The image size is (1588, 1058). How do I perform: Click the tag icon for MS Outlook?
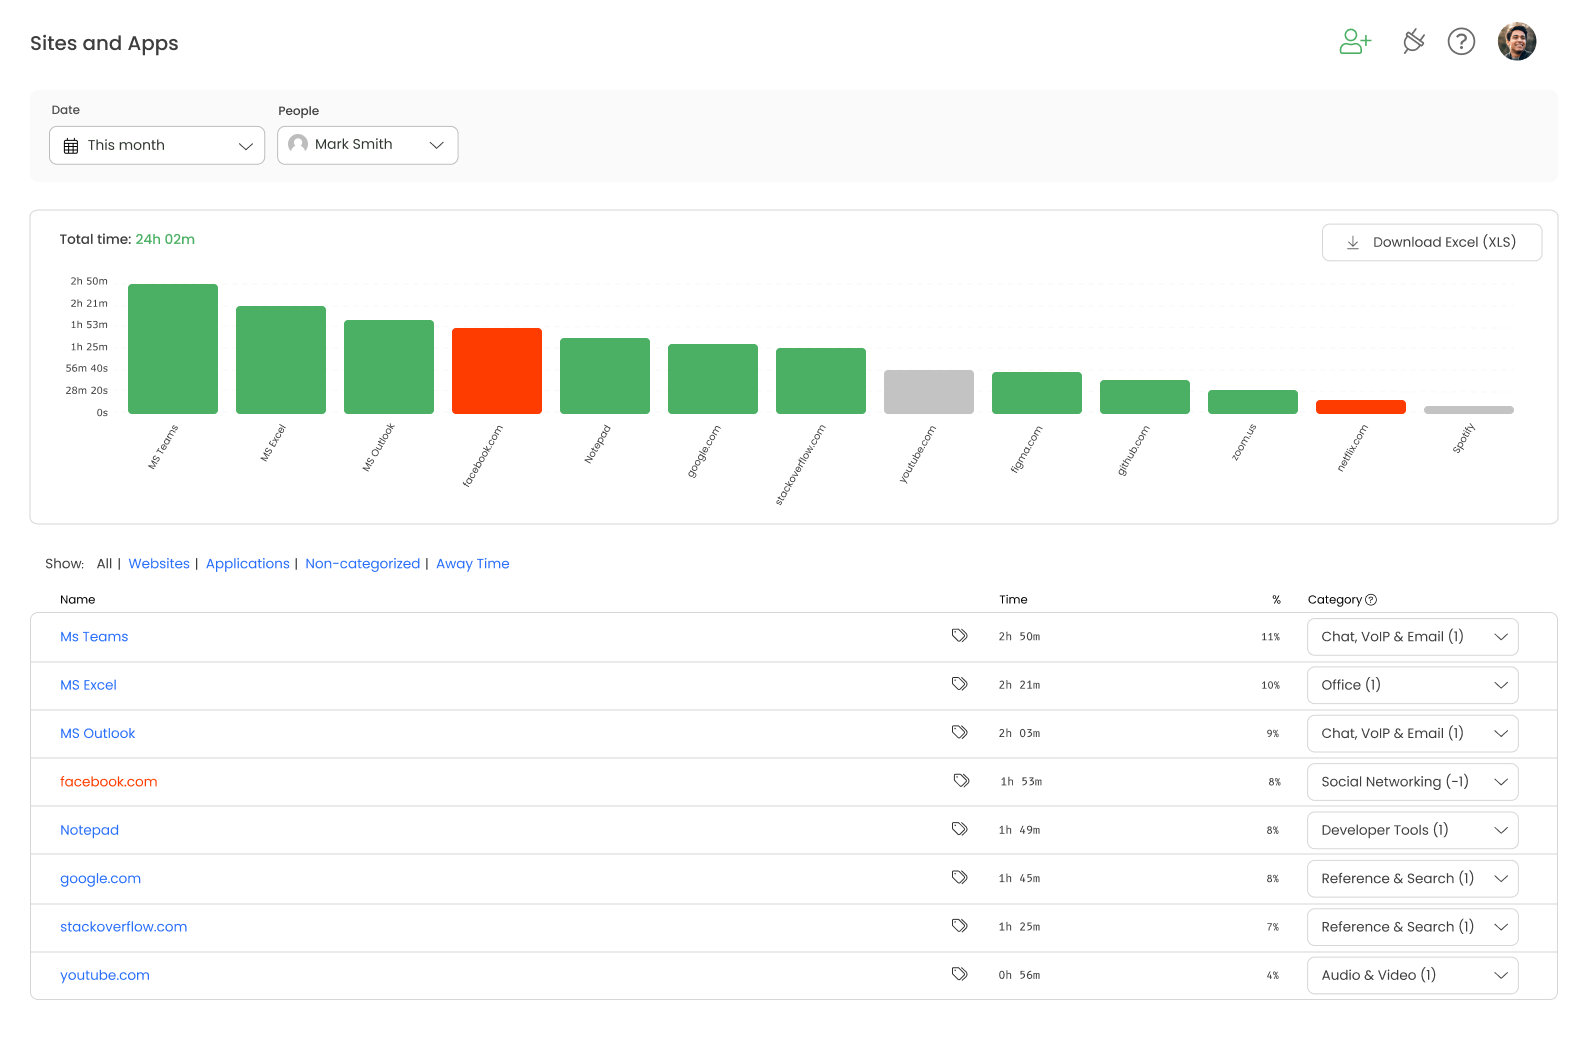959,732
